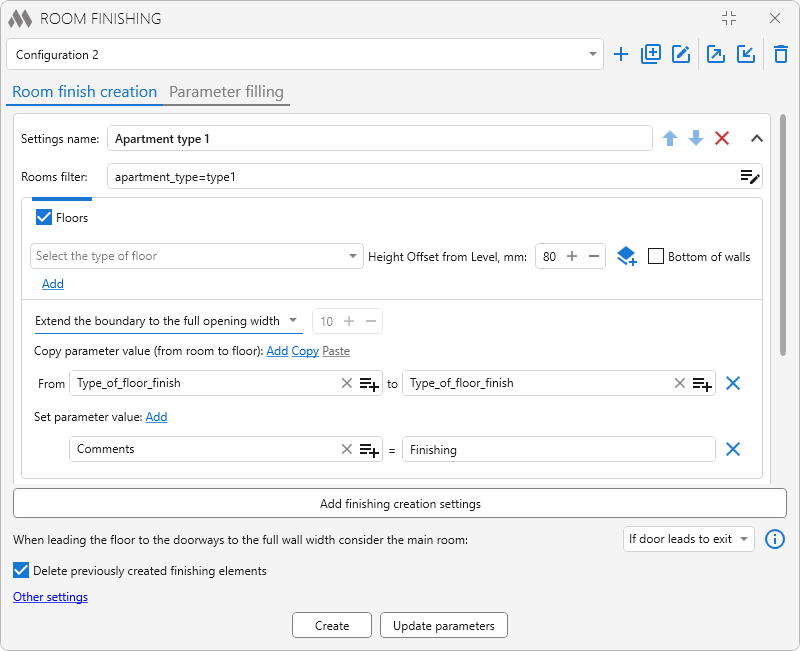800x651 pixels.
Task: Increase the Height Offset from Level value
Action: (572, 256)
